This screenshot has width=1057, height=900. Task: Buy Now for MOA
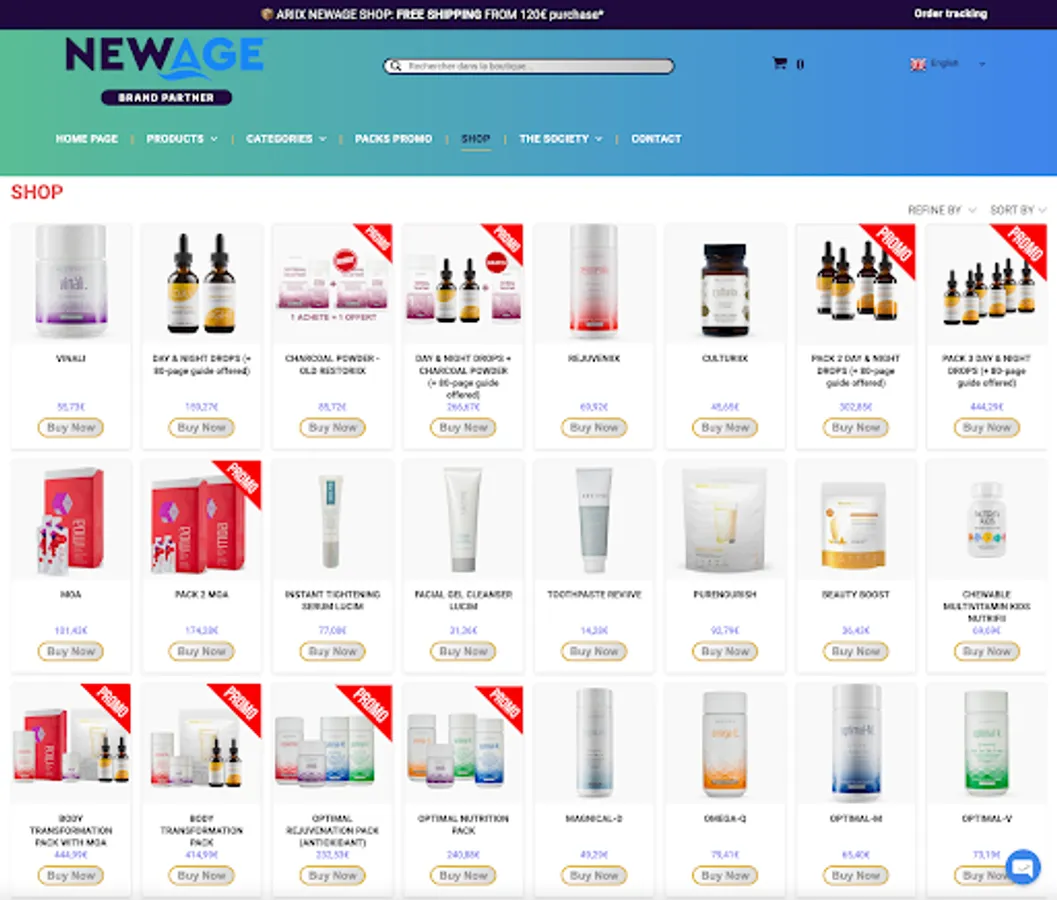[71, 651]
